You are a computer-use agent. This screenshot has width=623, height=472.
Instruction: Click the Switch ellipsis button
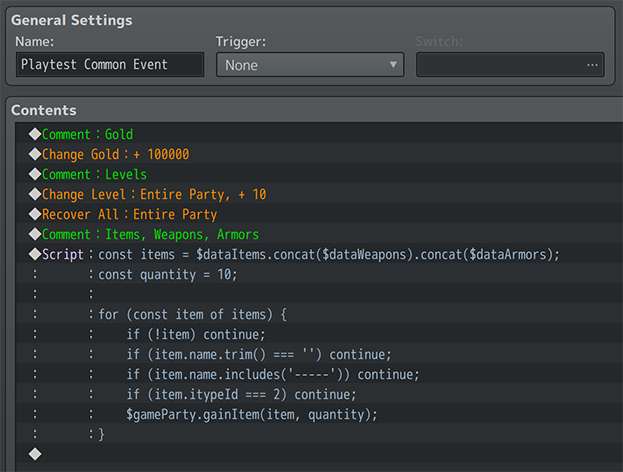tap(592, 65)
